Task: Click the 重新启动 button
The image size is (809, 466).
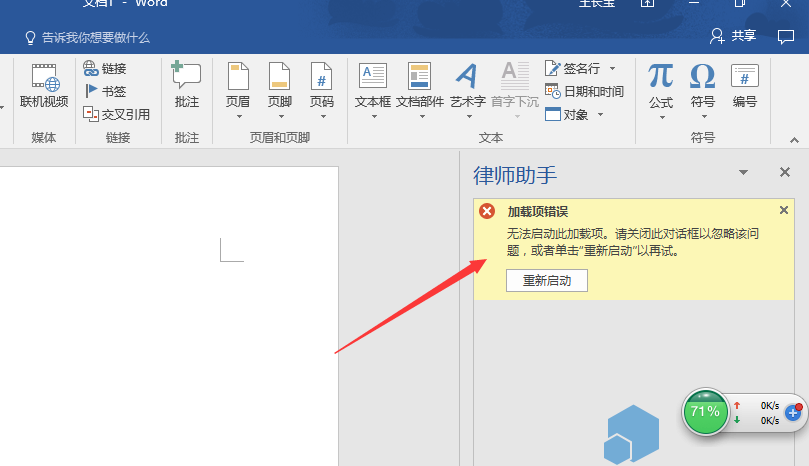Action: click(x=547, y=281)
